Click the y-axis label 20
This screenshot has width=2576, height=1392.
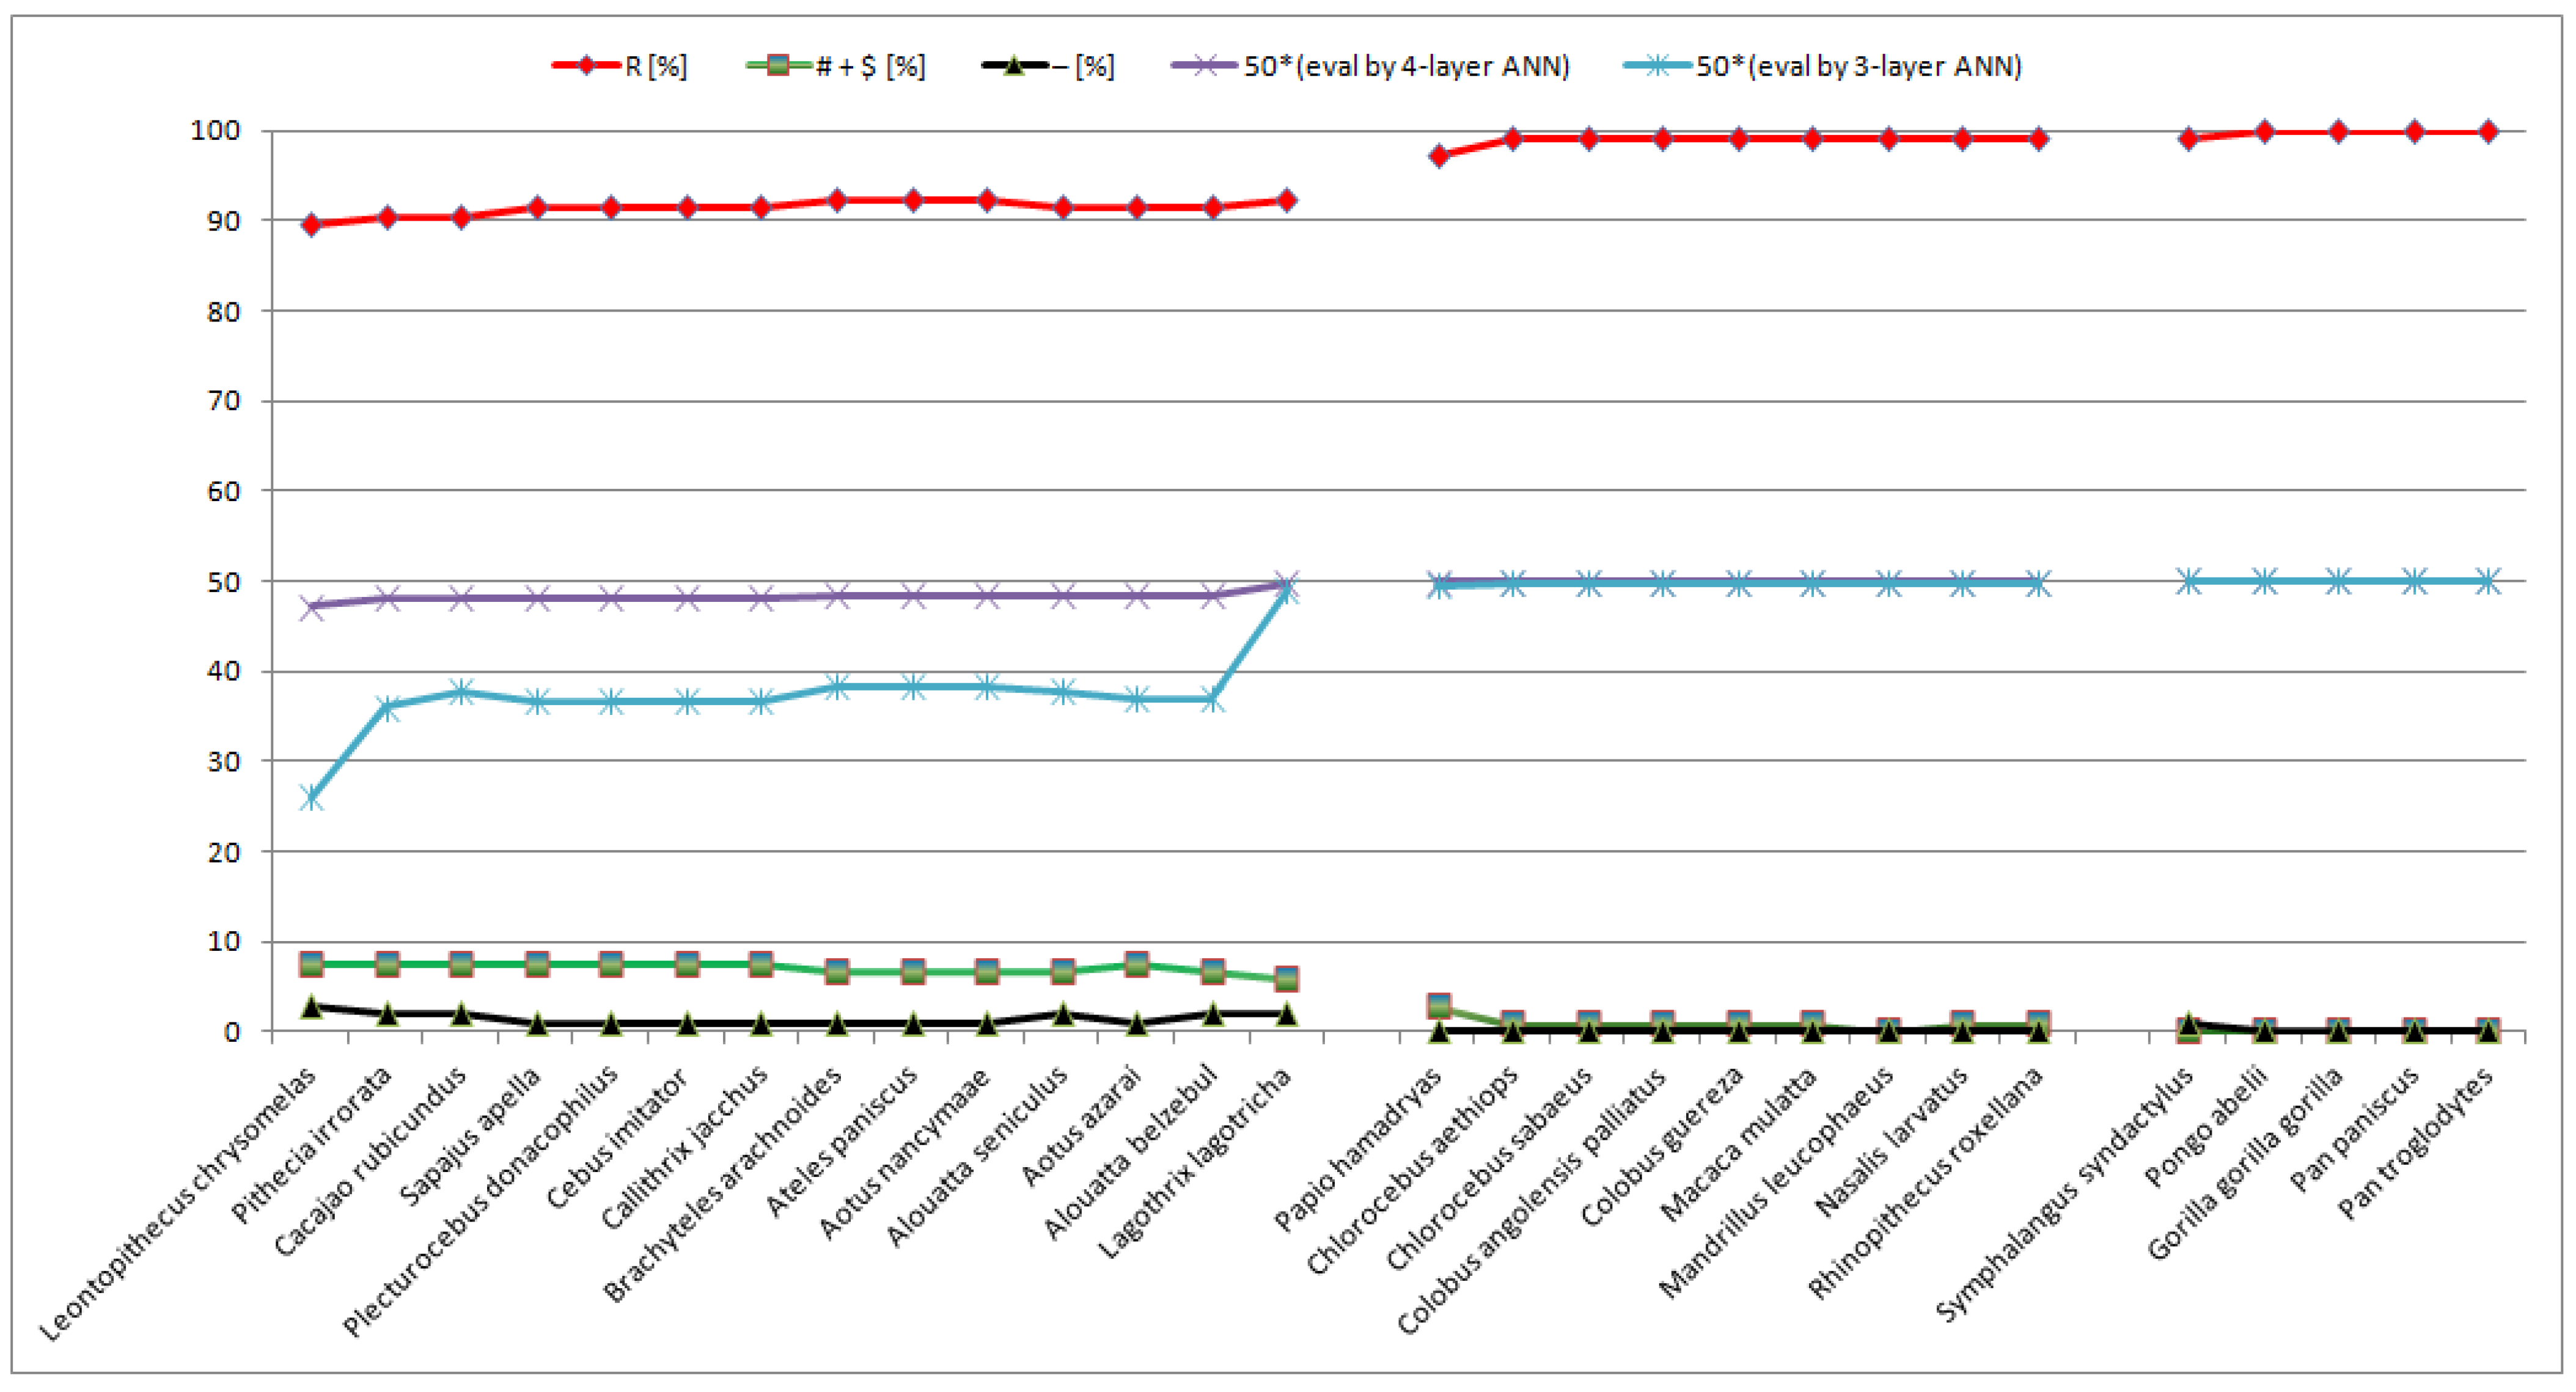click(x=224, y=852)
